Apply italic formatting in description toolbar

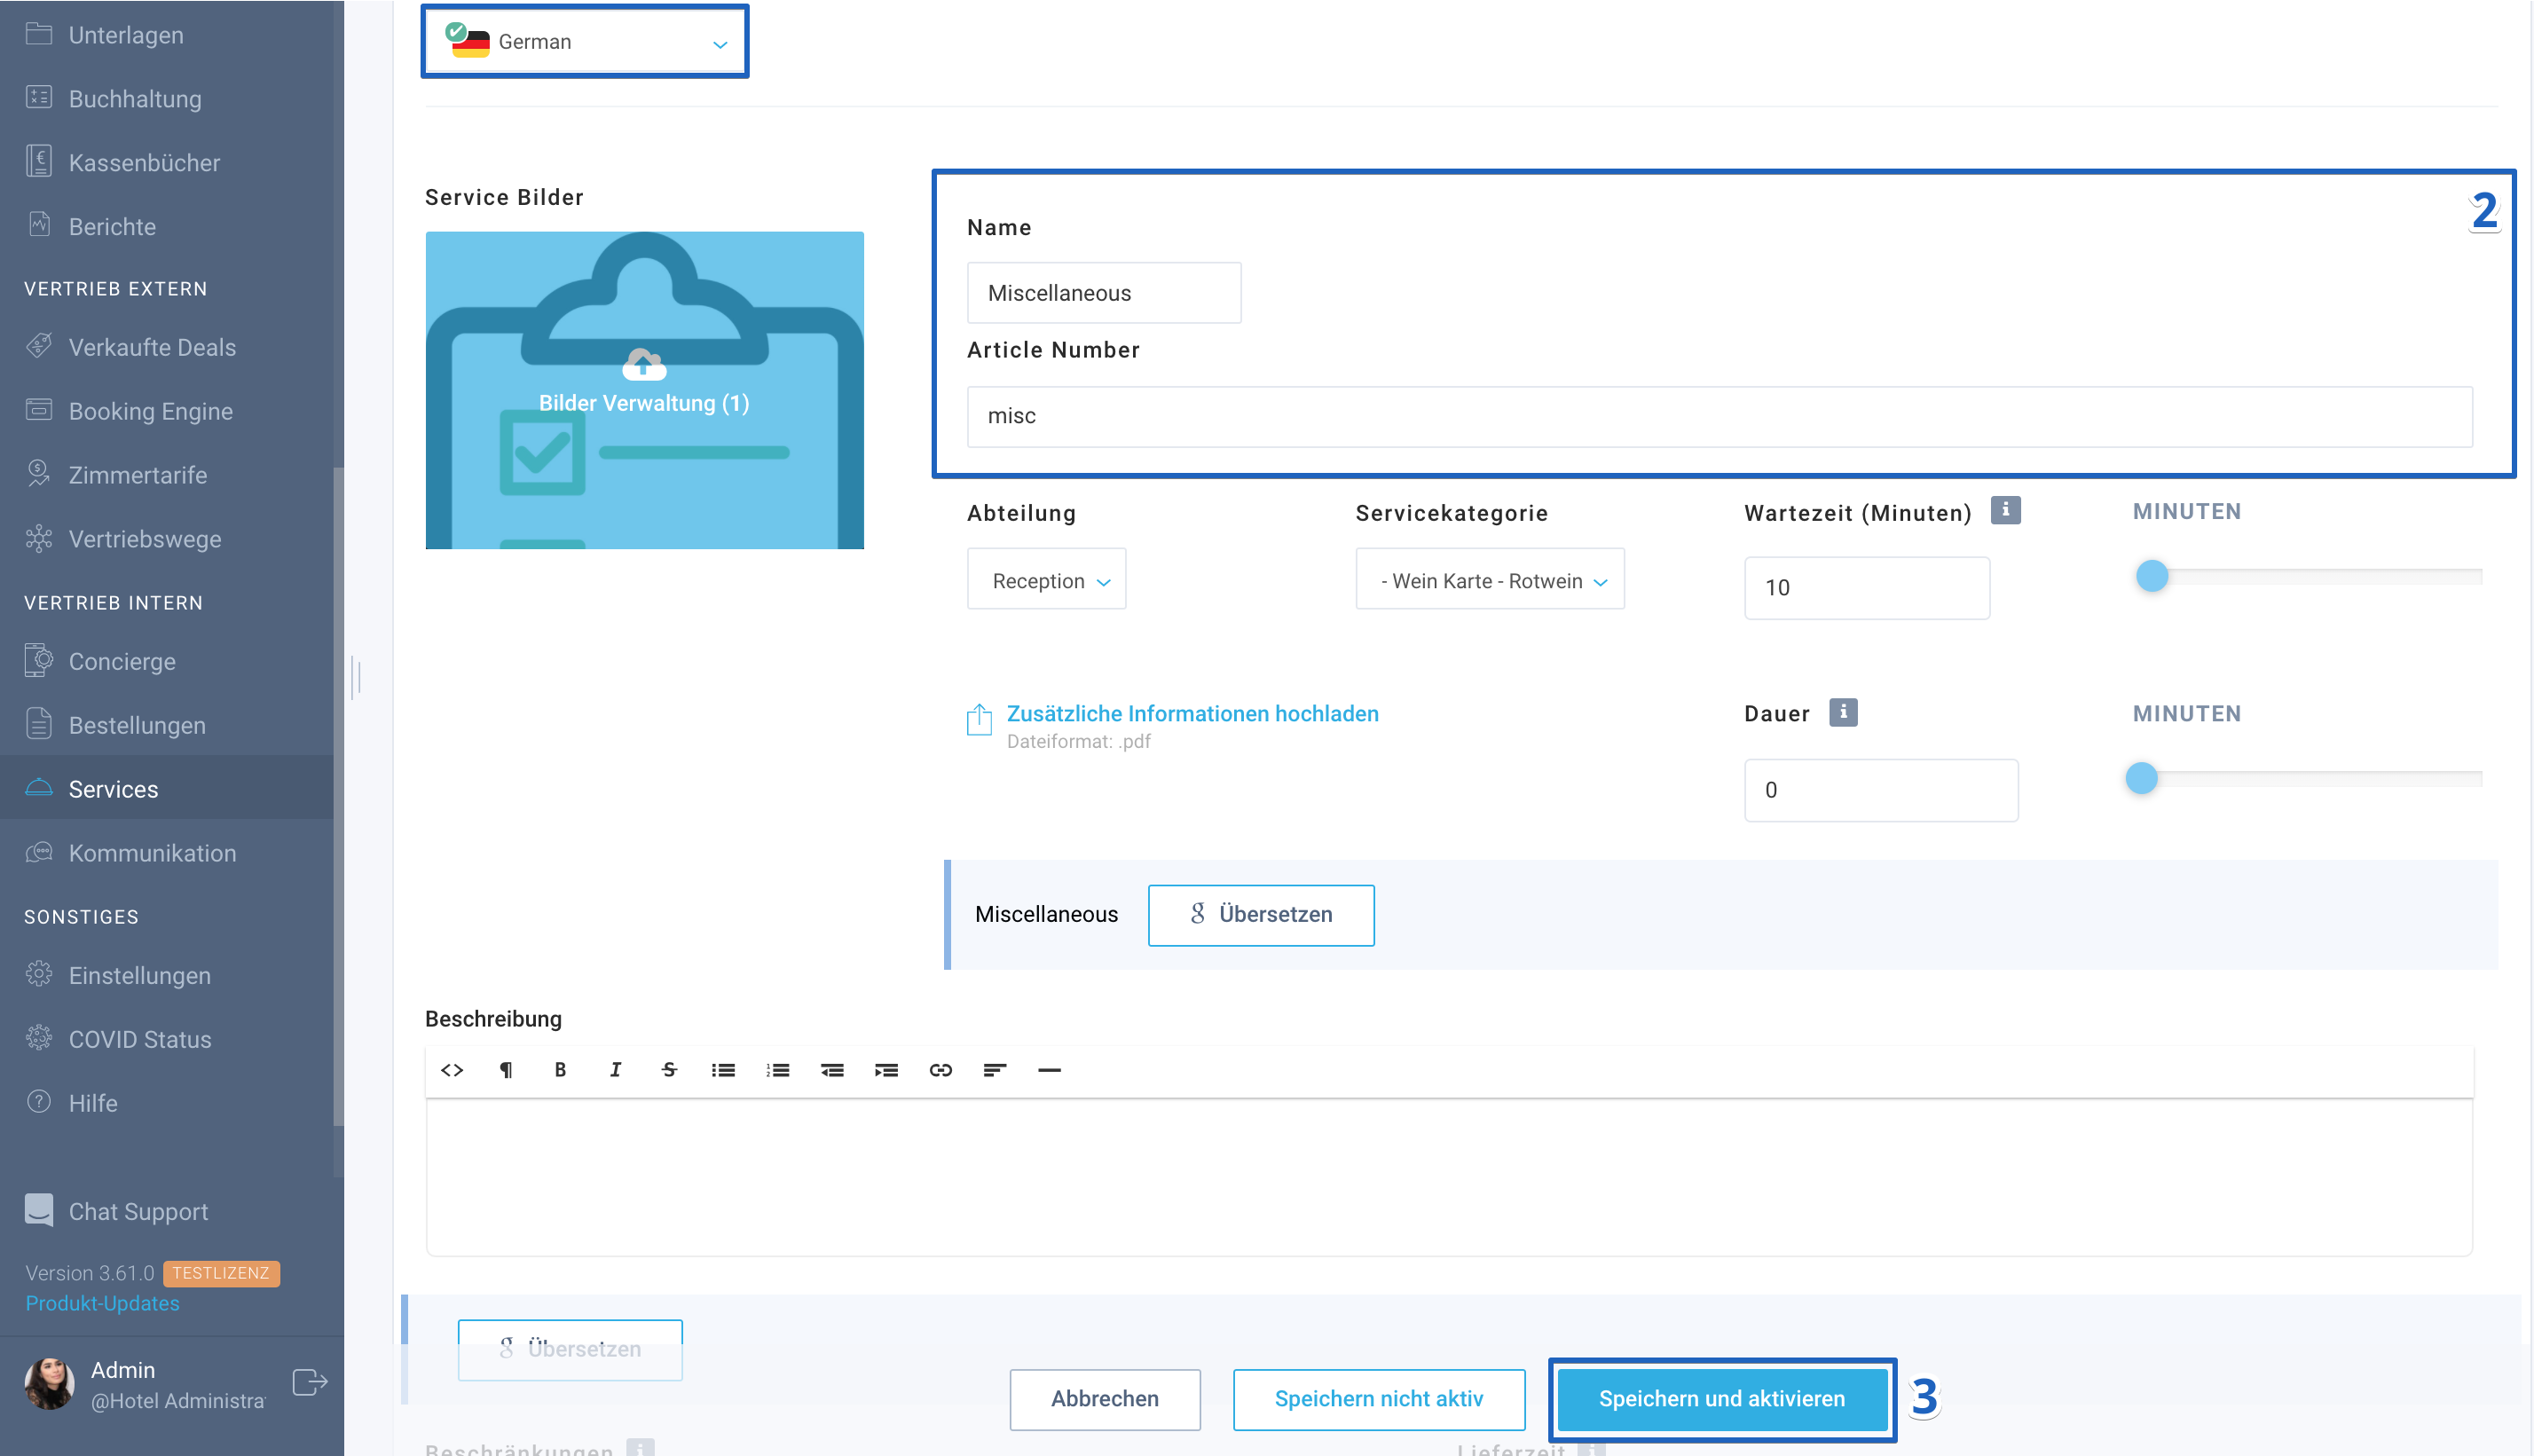(615, 1070)
